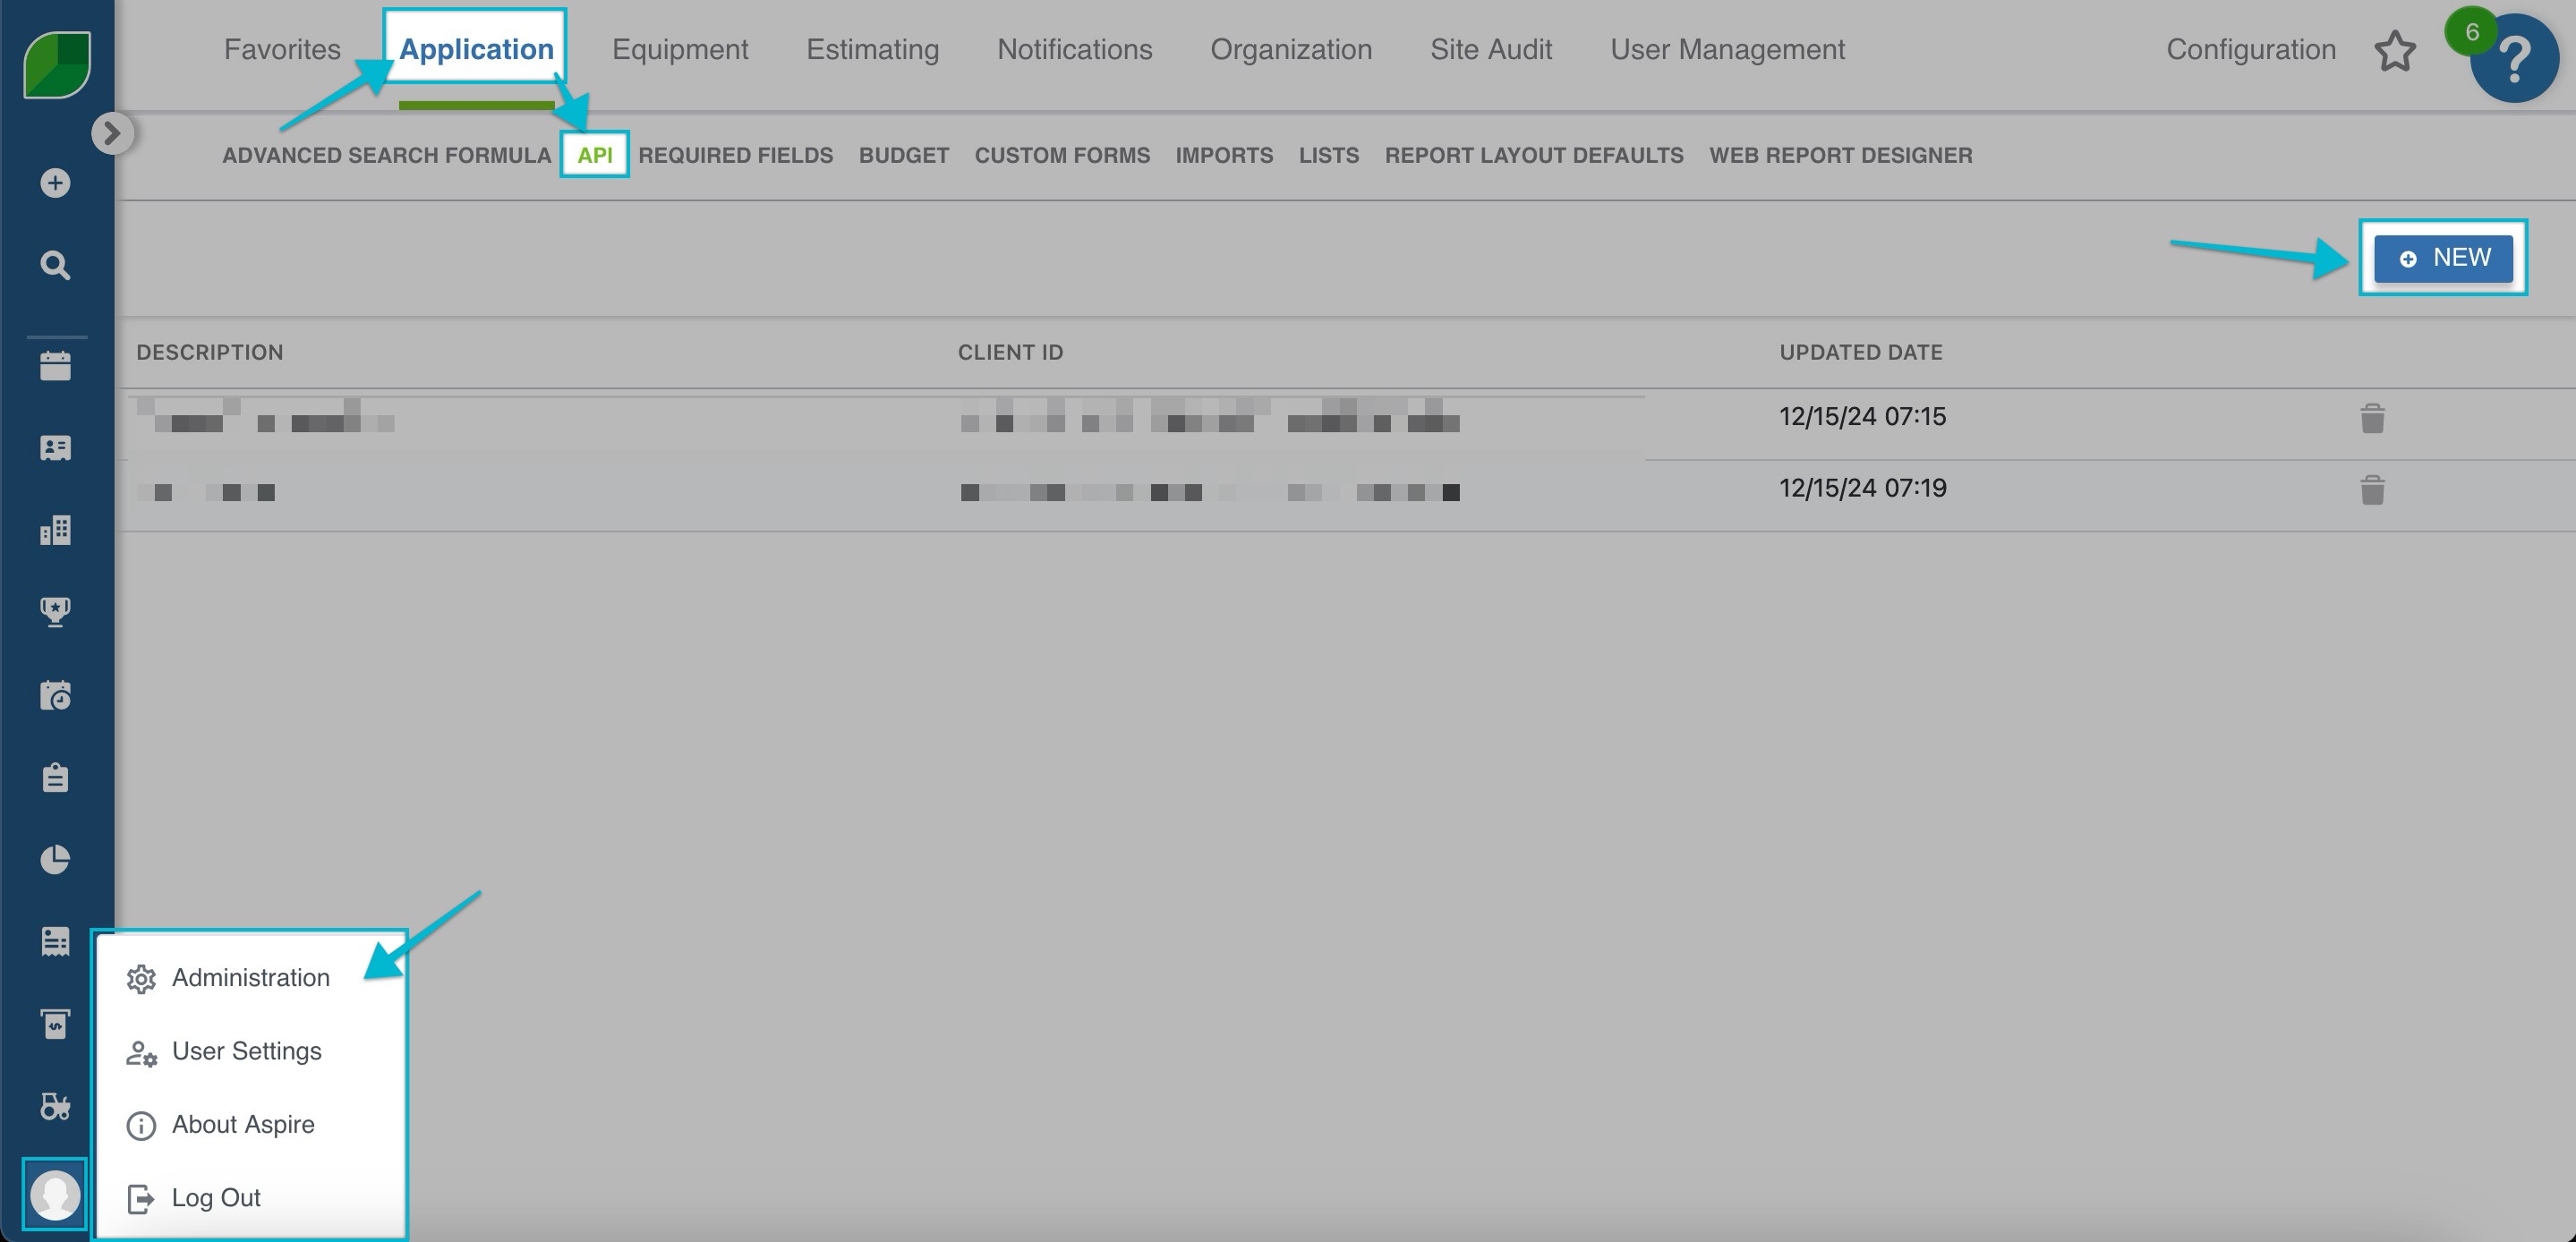The height and width of the screenshot is (1242, 2576).
Task: Open the contacts sidebar icon
Action: click(x=55, y=447)
